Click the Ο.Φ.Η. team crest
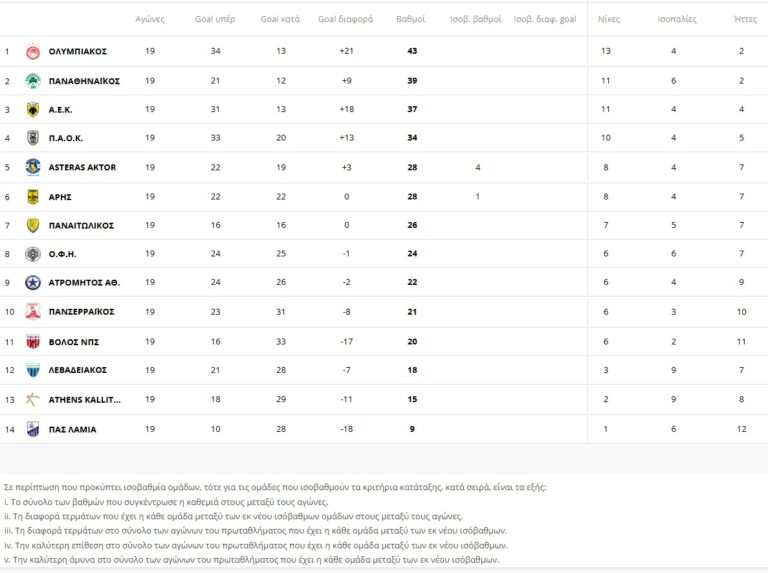Screen dimensions: 768x573 [32, 254]
